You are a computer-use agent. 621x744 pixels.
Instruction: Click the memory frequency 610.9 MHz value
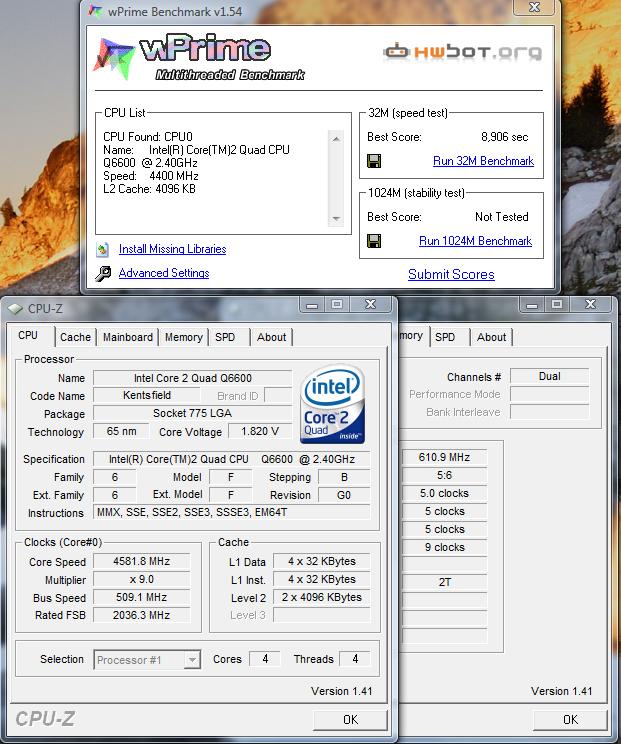(x=444, y=457)
